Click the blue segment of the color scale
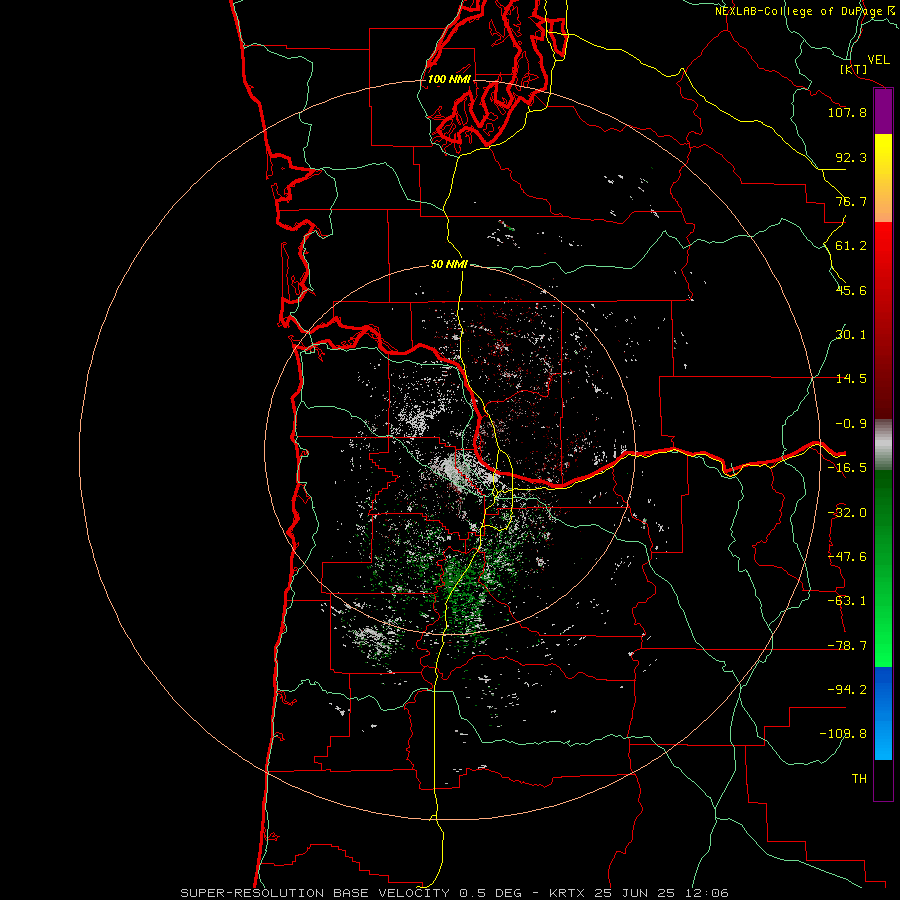Screen dimensions: 900x900 pyautogui.click(x=883, y=713)
